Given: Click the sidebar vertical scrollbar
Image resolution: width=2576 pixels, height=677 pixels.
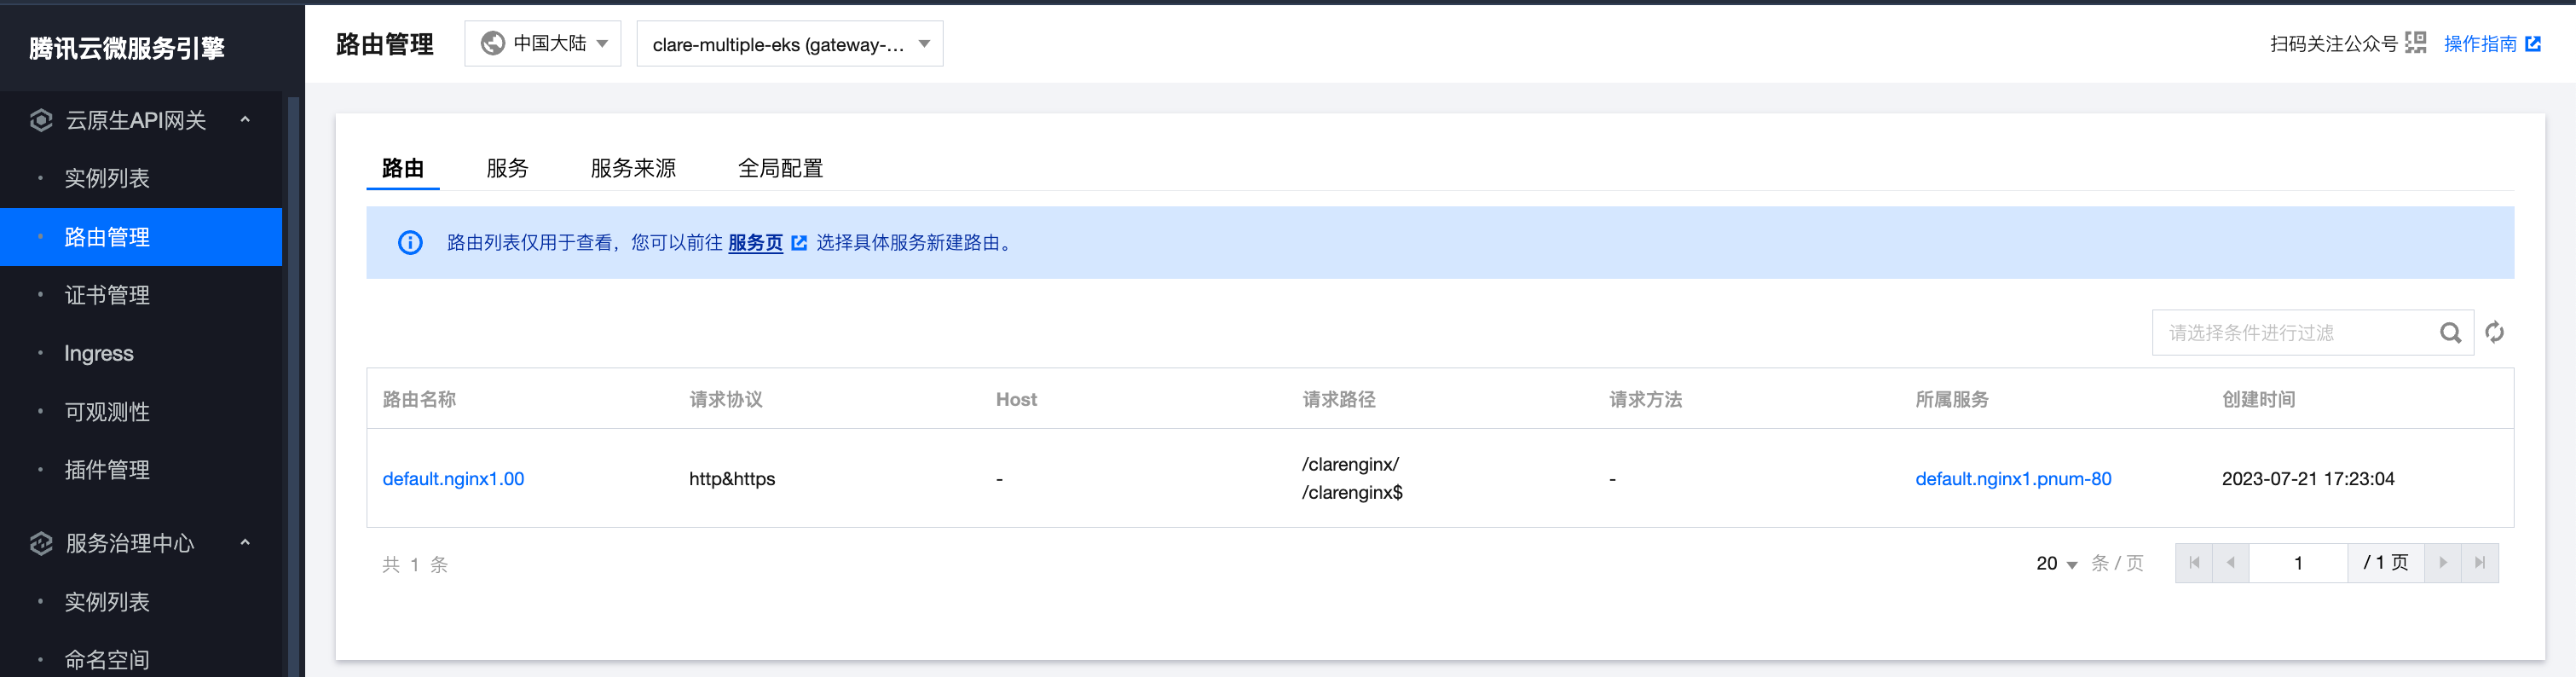Looking at the screenshot, I should point(293,386).
